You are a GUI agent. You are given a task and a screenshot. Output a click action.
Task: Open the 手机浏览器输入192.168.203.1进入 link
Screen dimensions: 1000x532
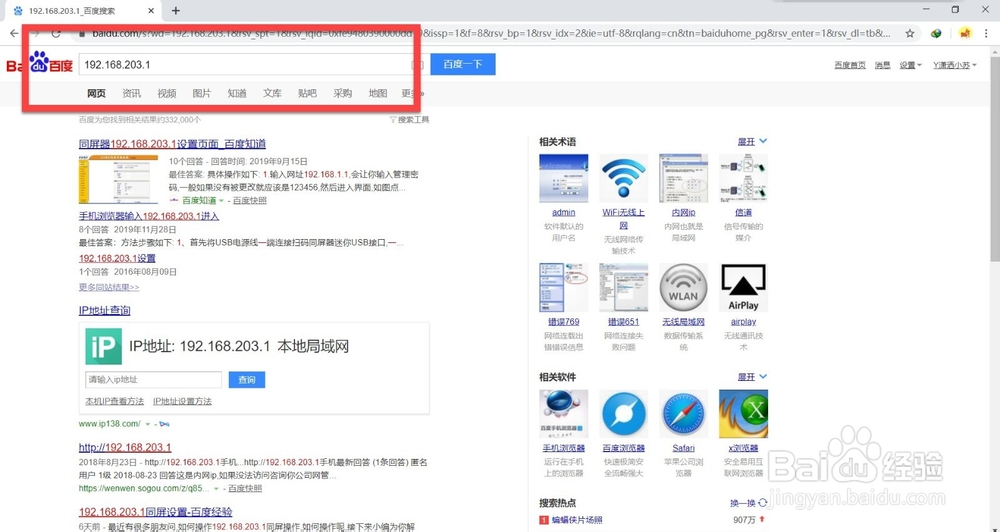149,216
